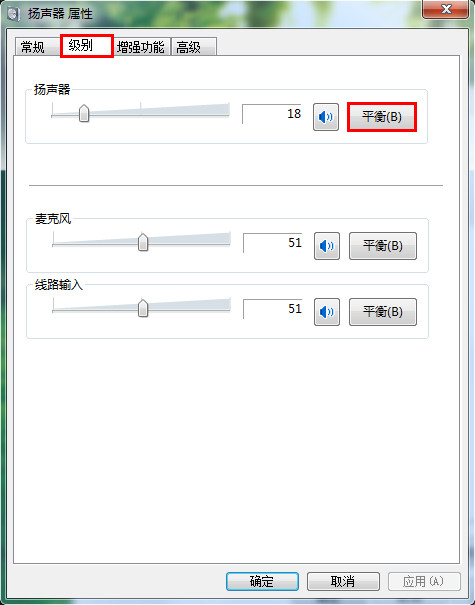Image resolution: width=475 pixels, height=605 pixels.
Task: Close the 扬声器 属性 dialog window
Action: pos(446,8)
